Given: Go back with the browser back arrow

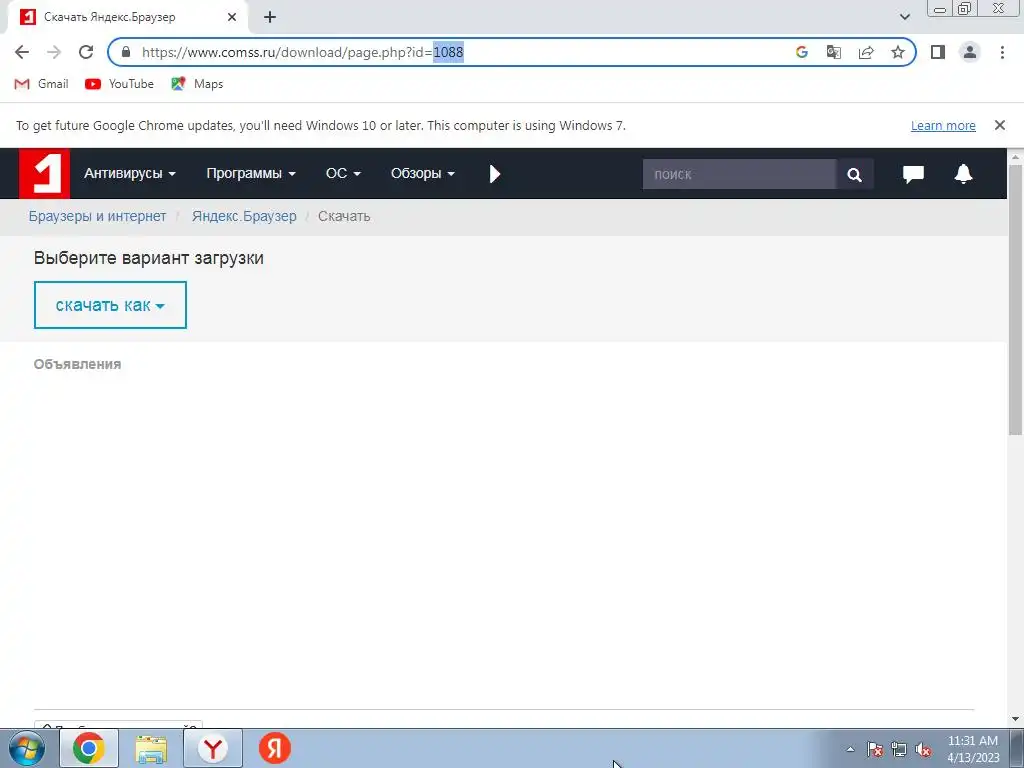Looking at the screenshot, I should (22, 52).
